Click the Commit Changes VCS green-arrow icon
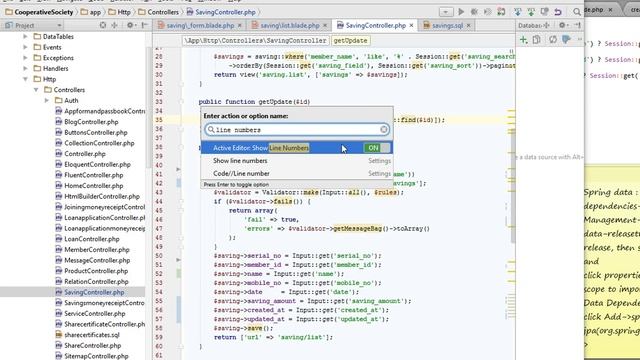640x360 pixels. (x=531, y=12)
